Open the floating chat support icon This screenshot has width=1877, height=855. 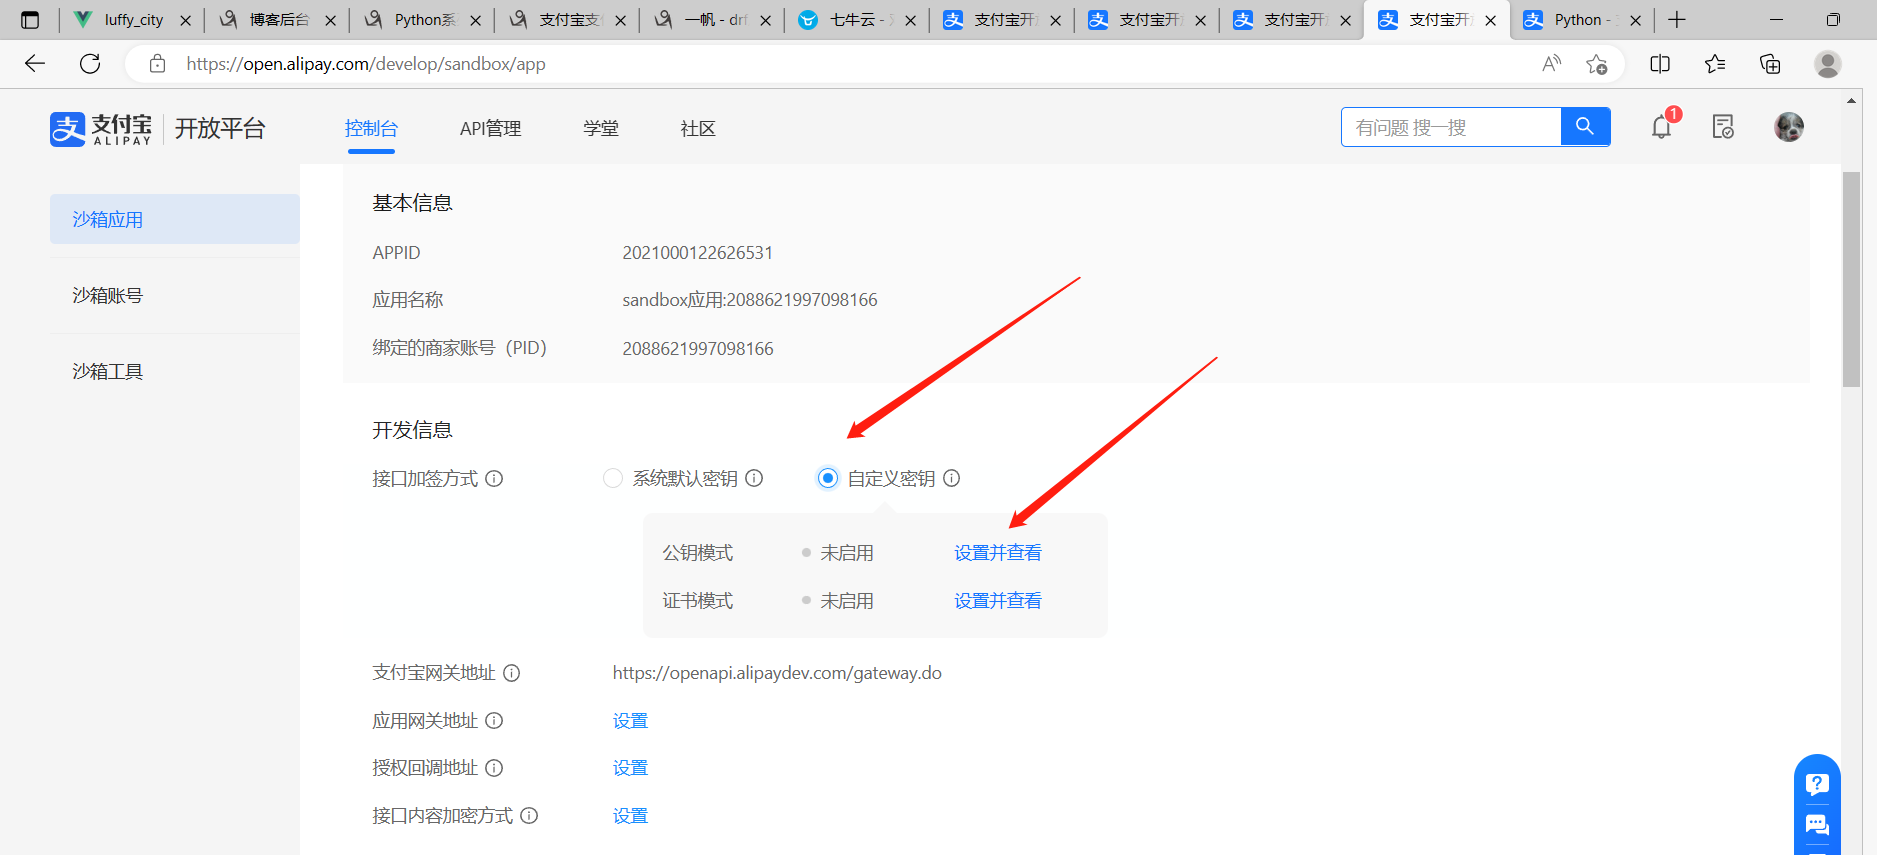(x=1817, y=825)
